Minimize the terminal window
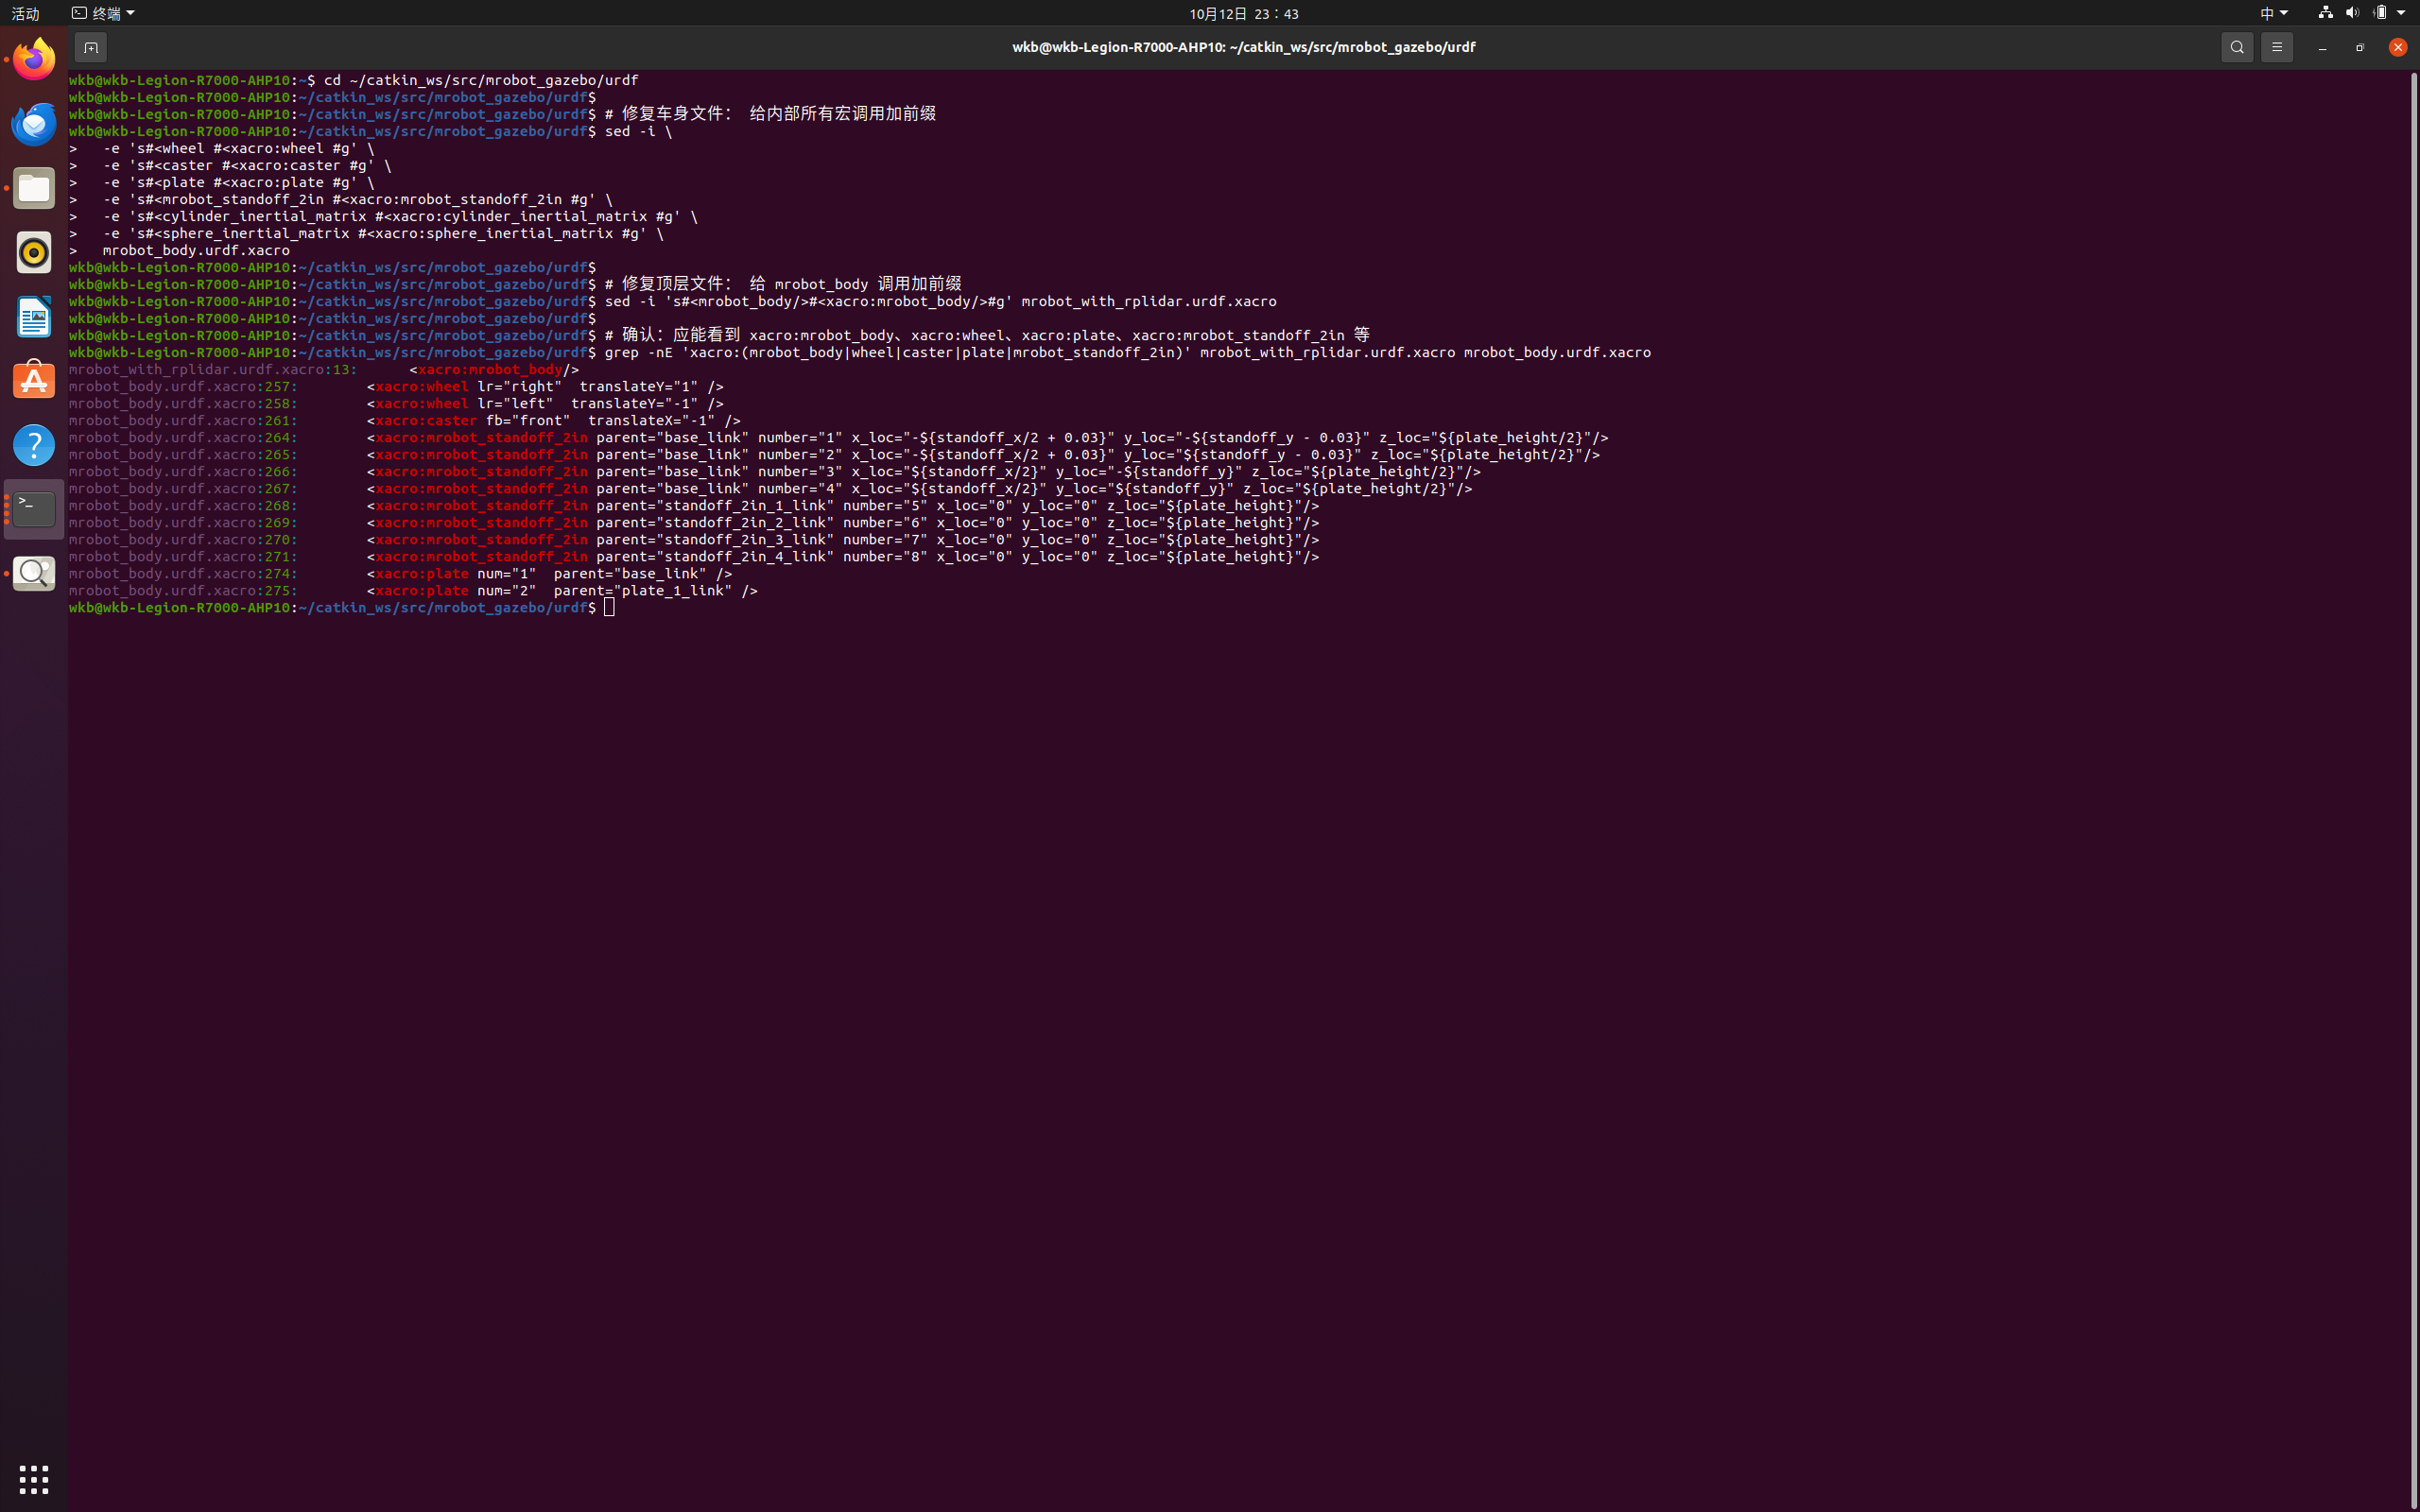 pos(2322,47)
